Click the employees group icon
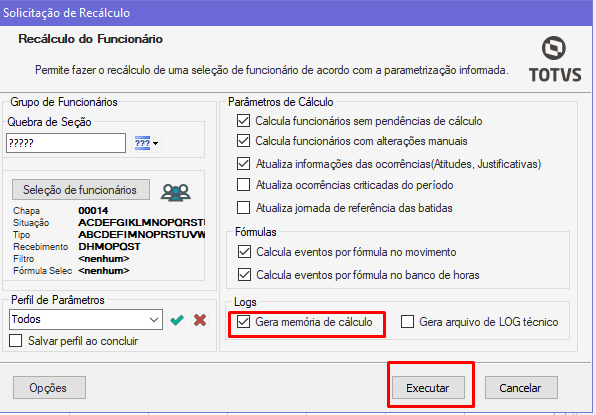 176,192
